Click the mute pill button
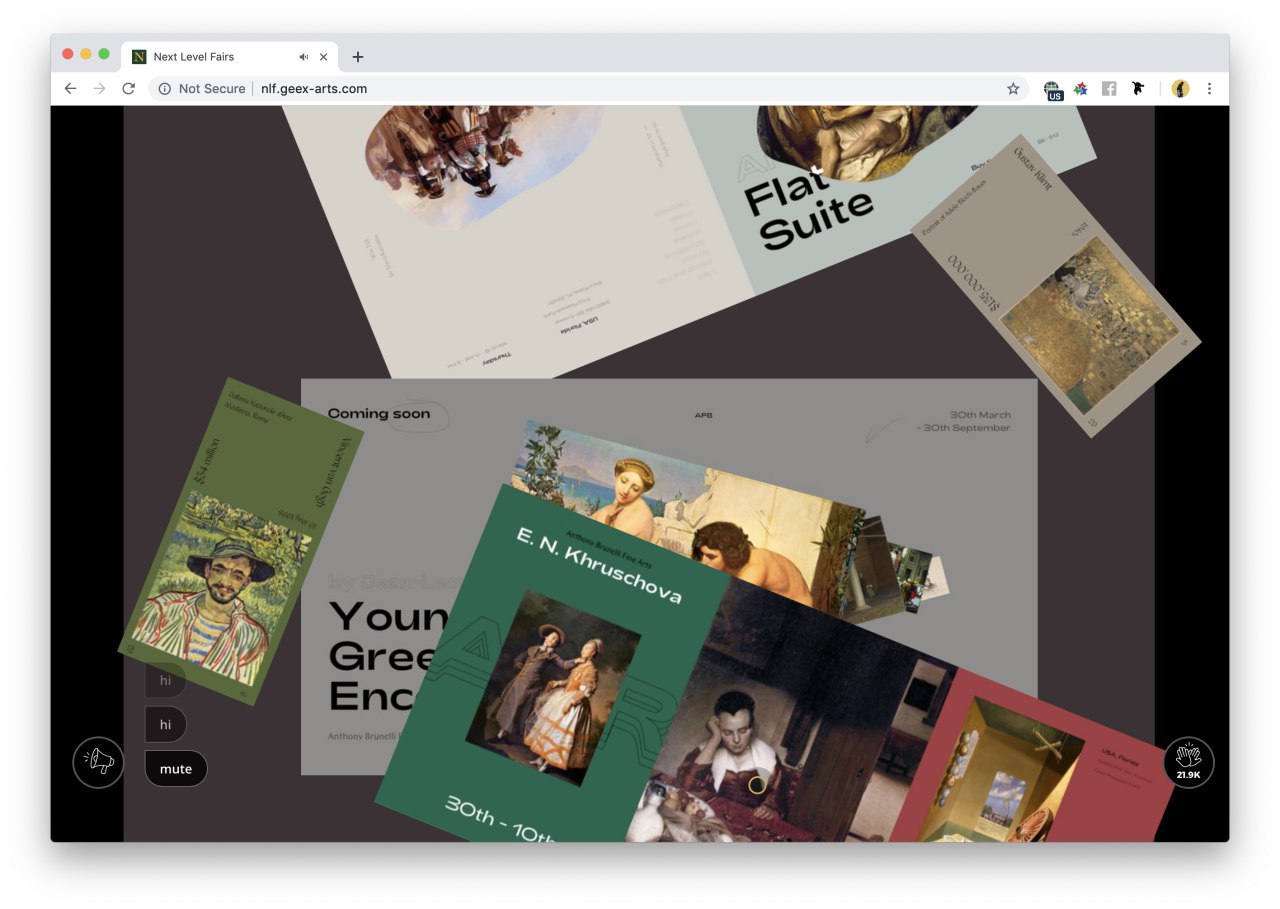This screenshot has width=1280, height=909. 176,769
